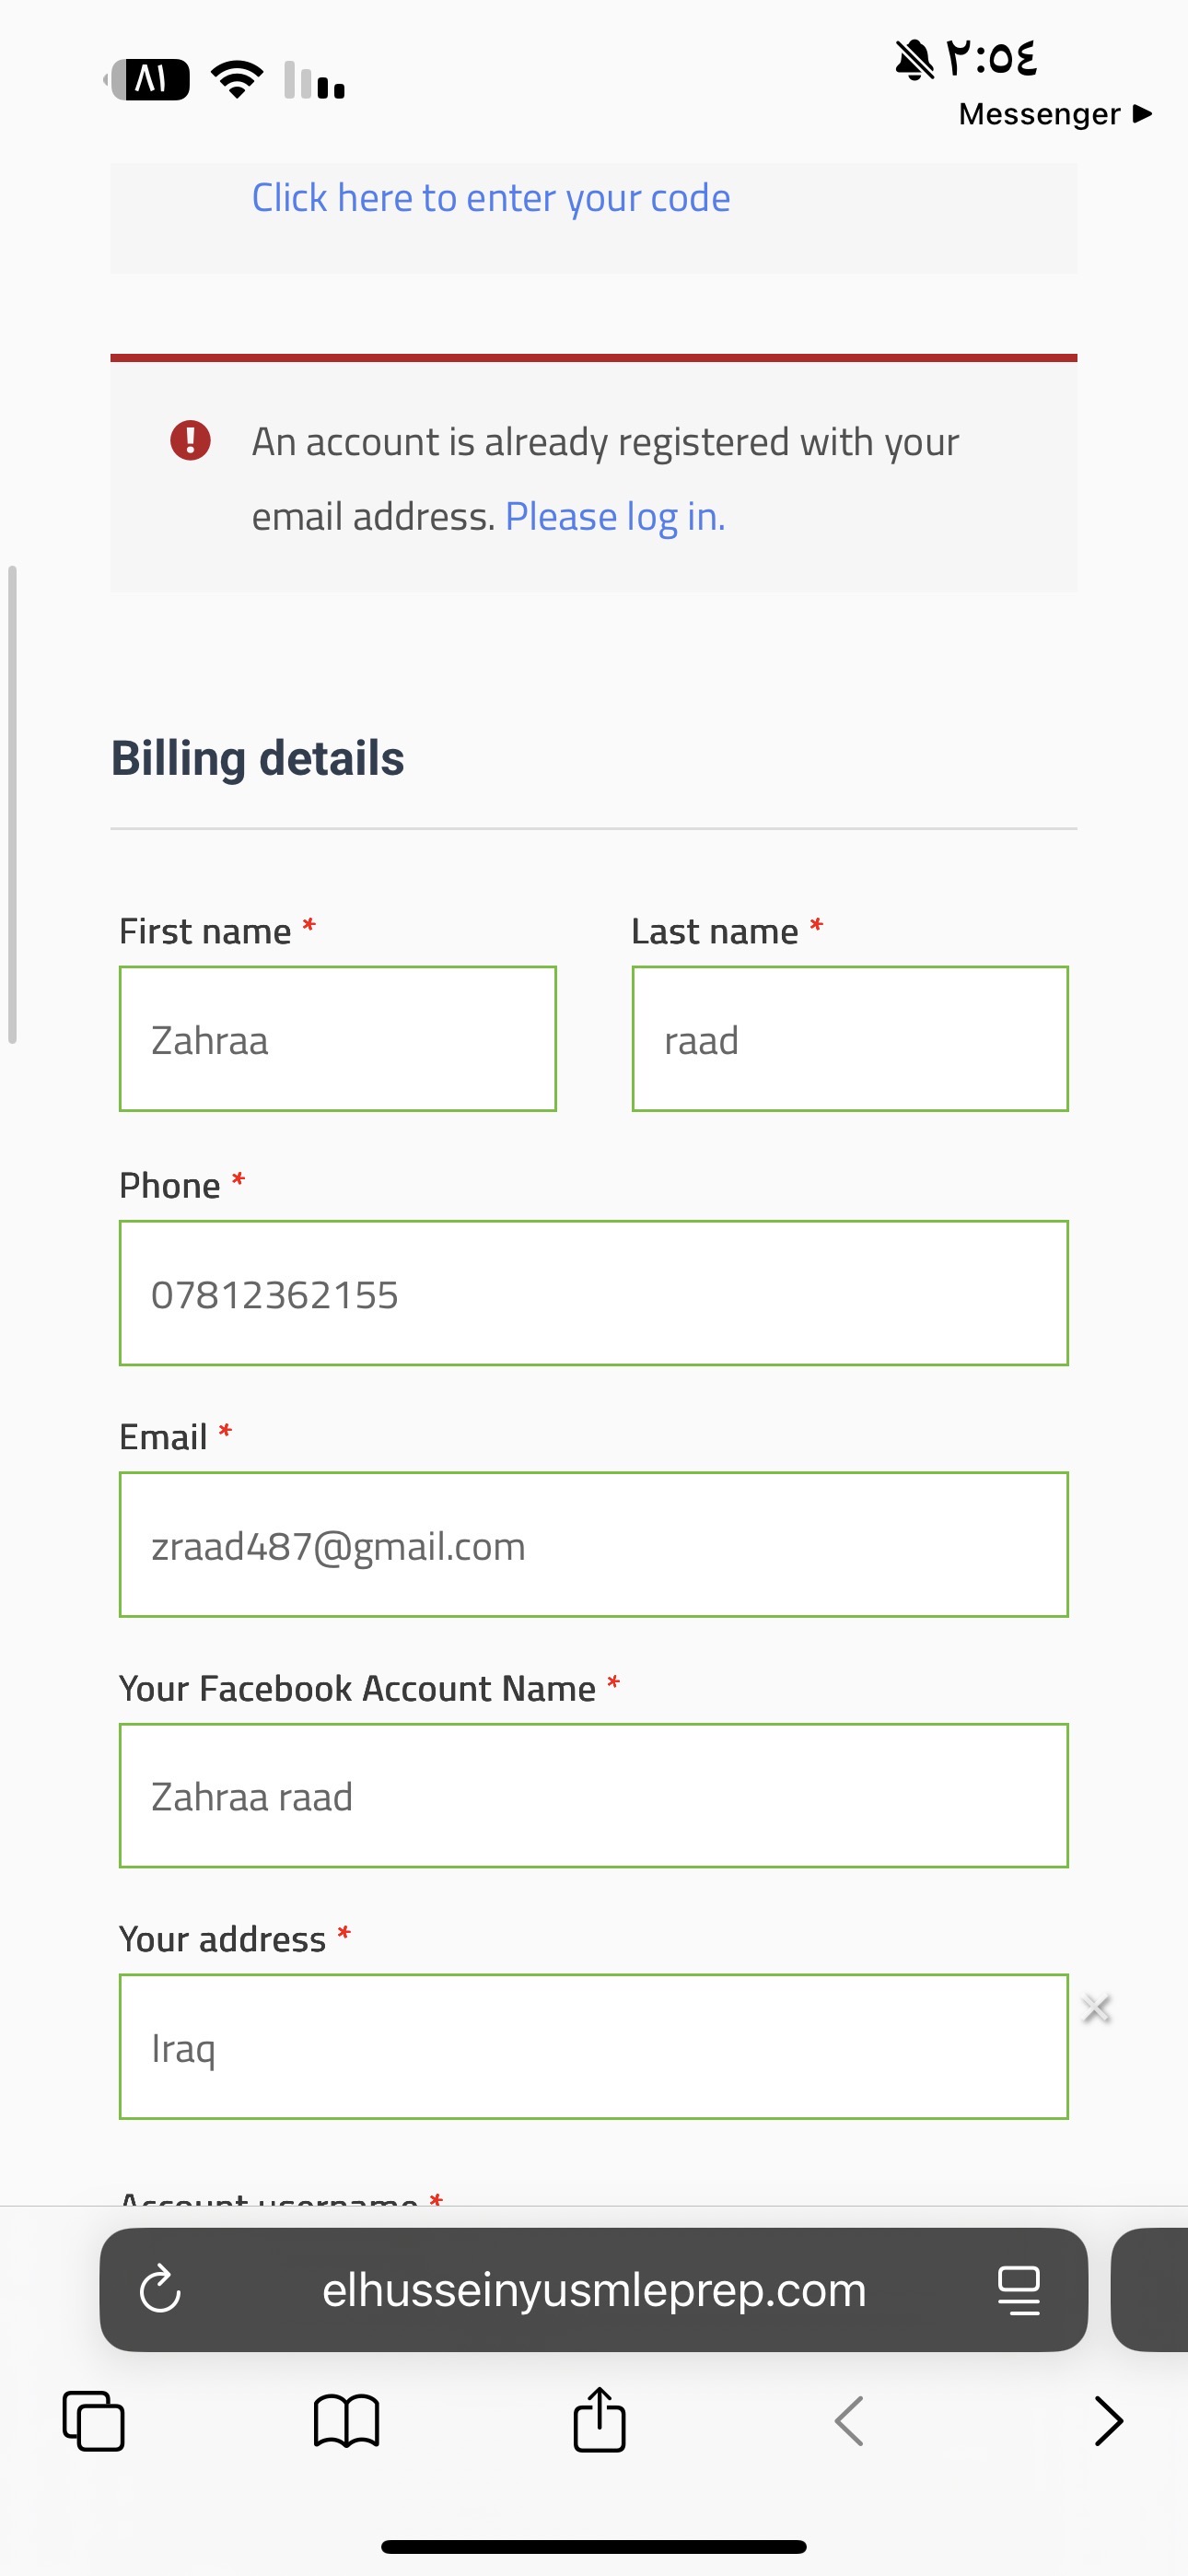Tap the red error alert icon
1188x2576 pixels.
tap(190, 440)
